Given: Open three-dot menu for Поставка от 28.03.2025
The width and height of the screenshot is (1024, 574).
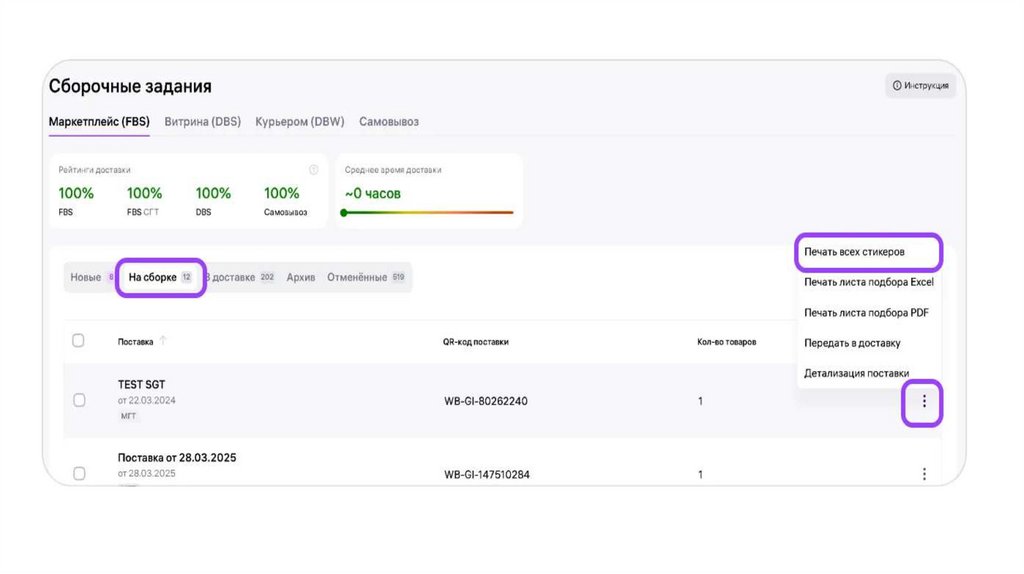Looking at the screenshot, I should [923, 474].
